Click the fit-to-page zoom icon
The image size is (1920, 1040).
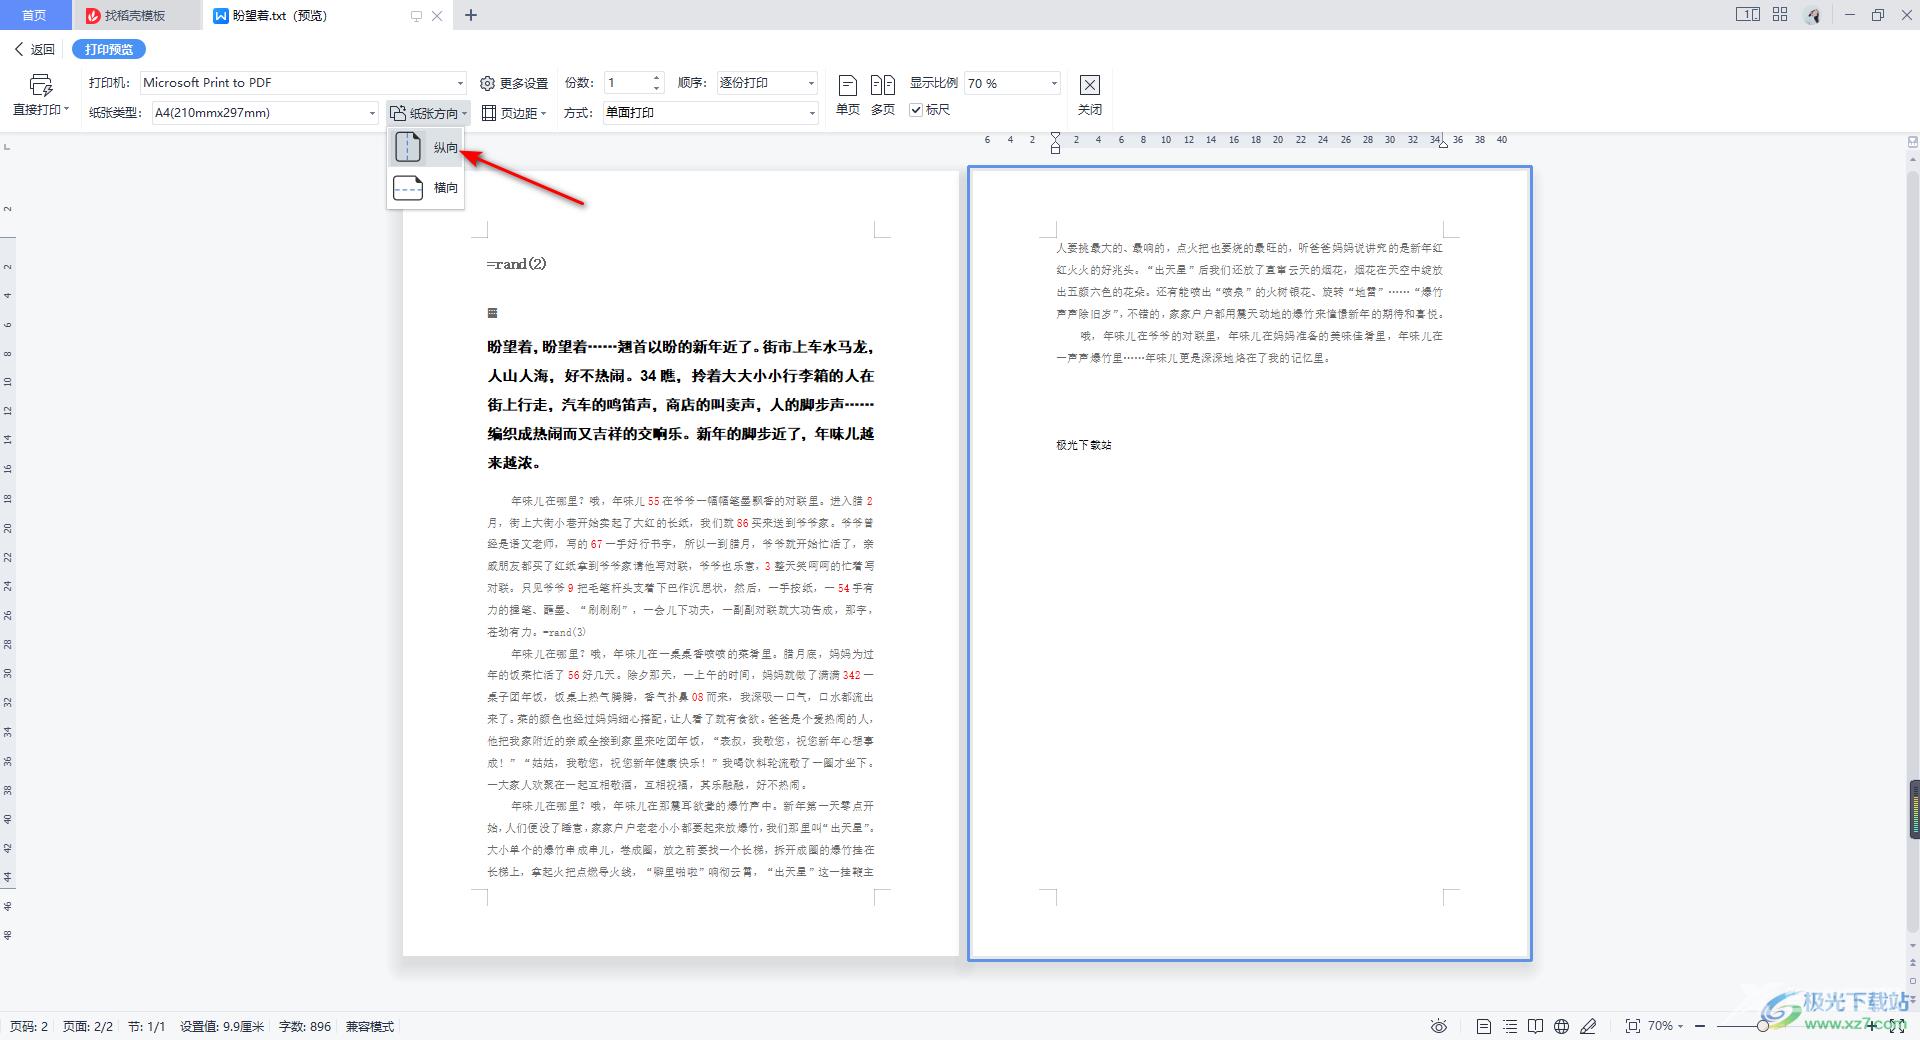click(1632, 1026)
